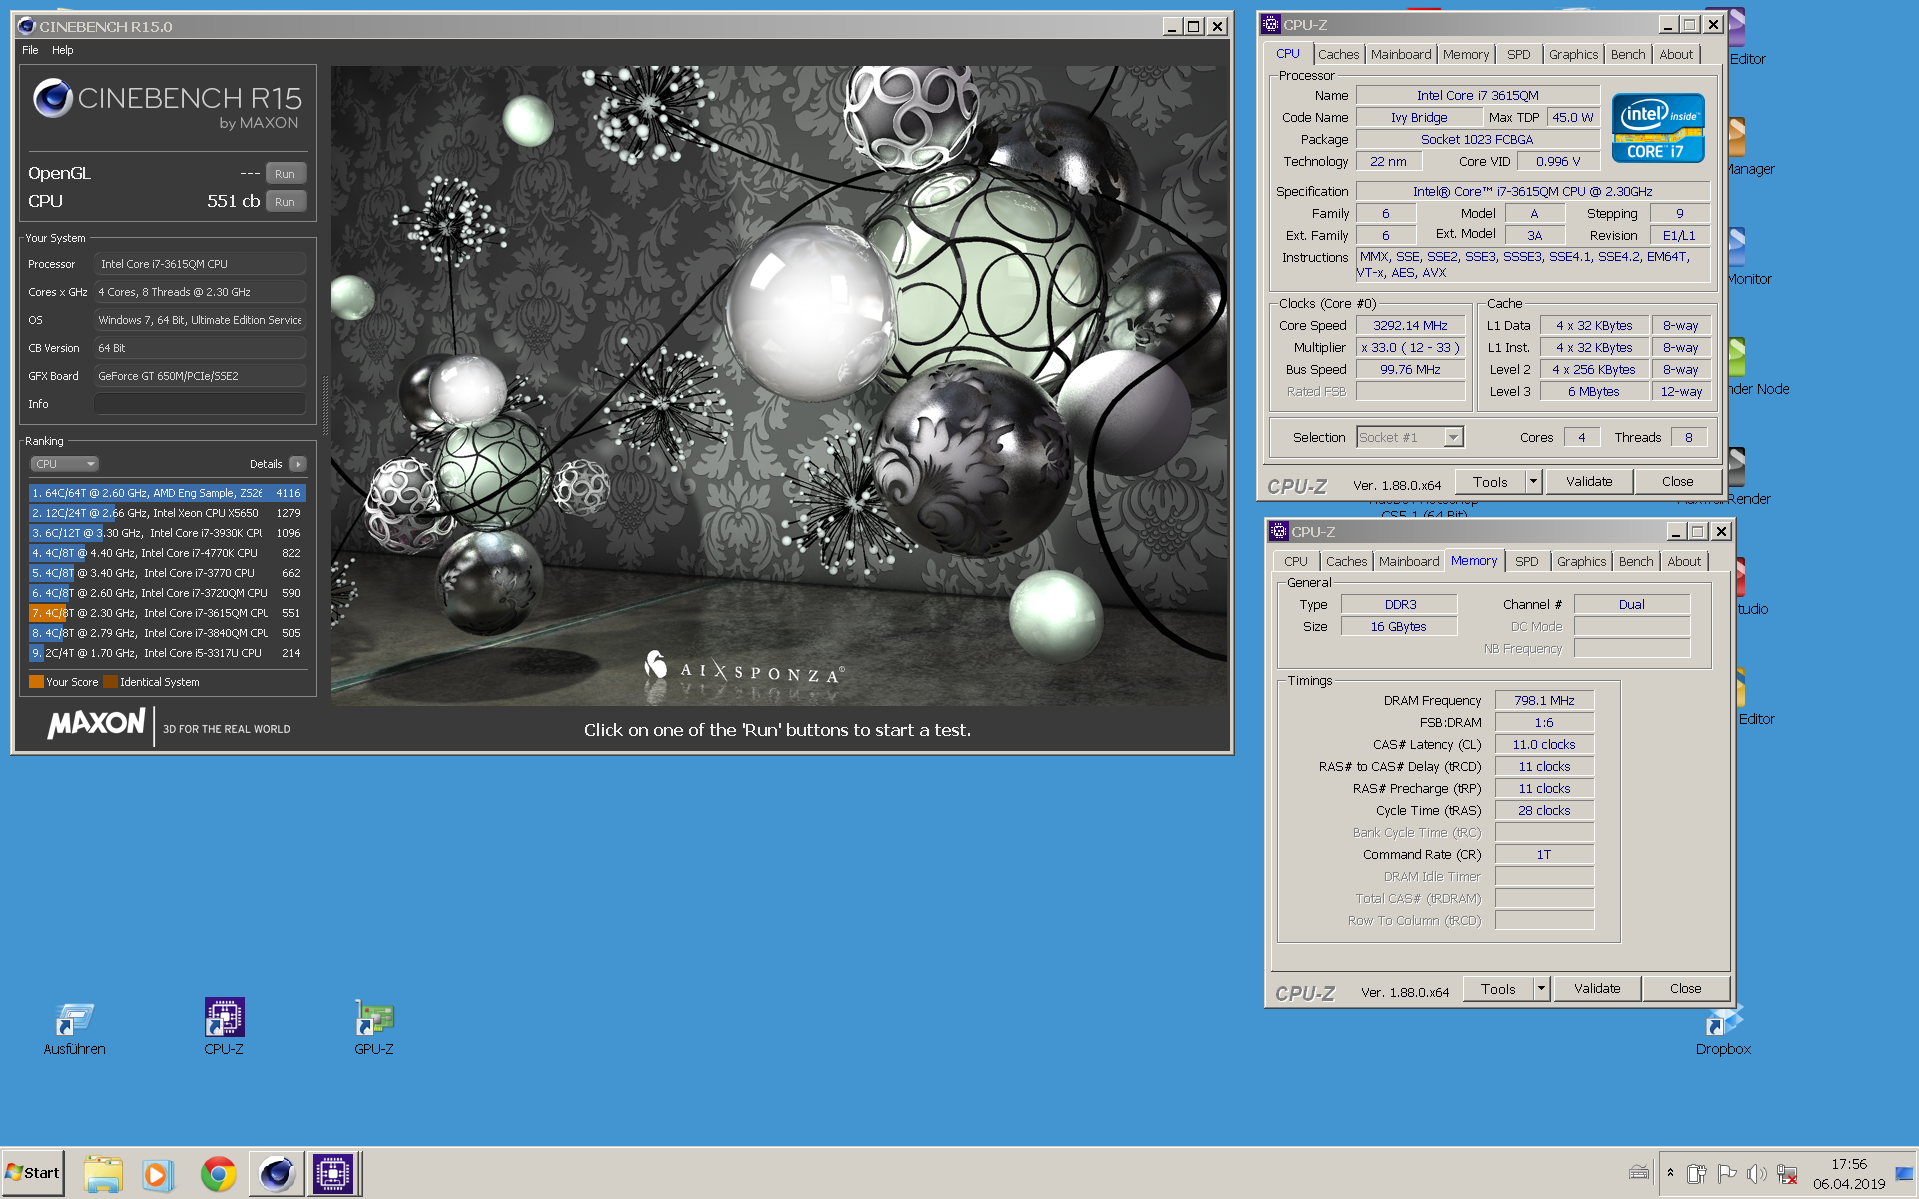Open the SPD tab in upper CPU-Z
Image resolution: width=1919 pixels, height=1199 pixels.
tap(1519, 55)
